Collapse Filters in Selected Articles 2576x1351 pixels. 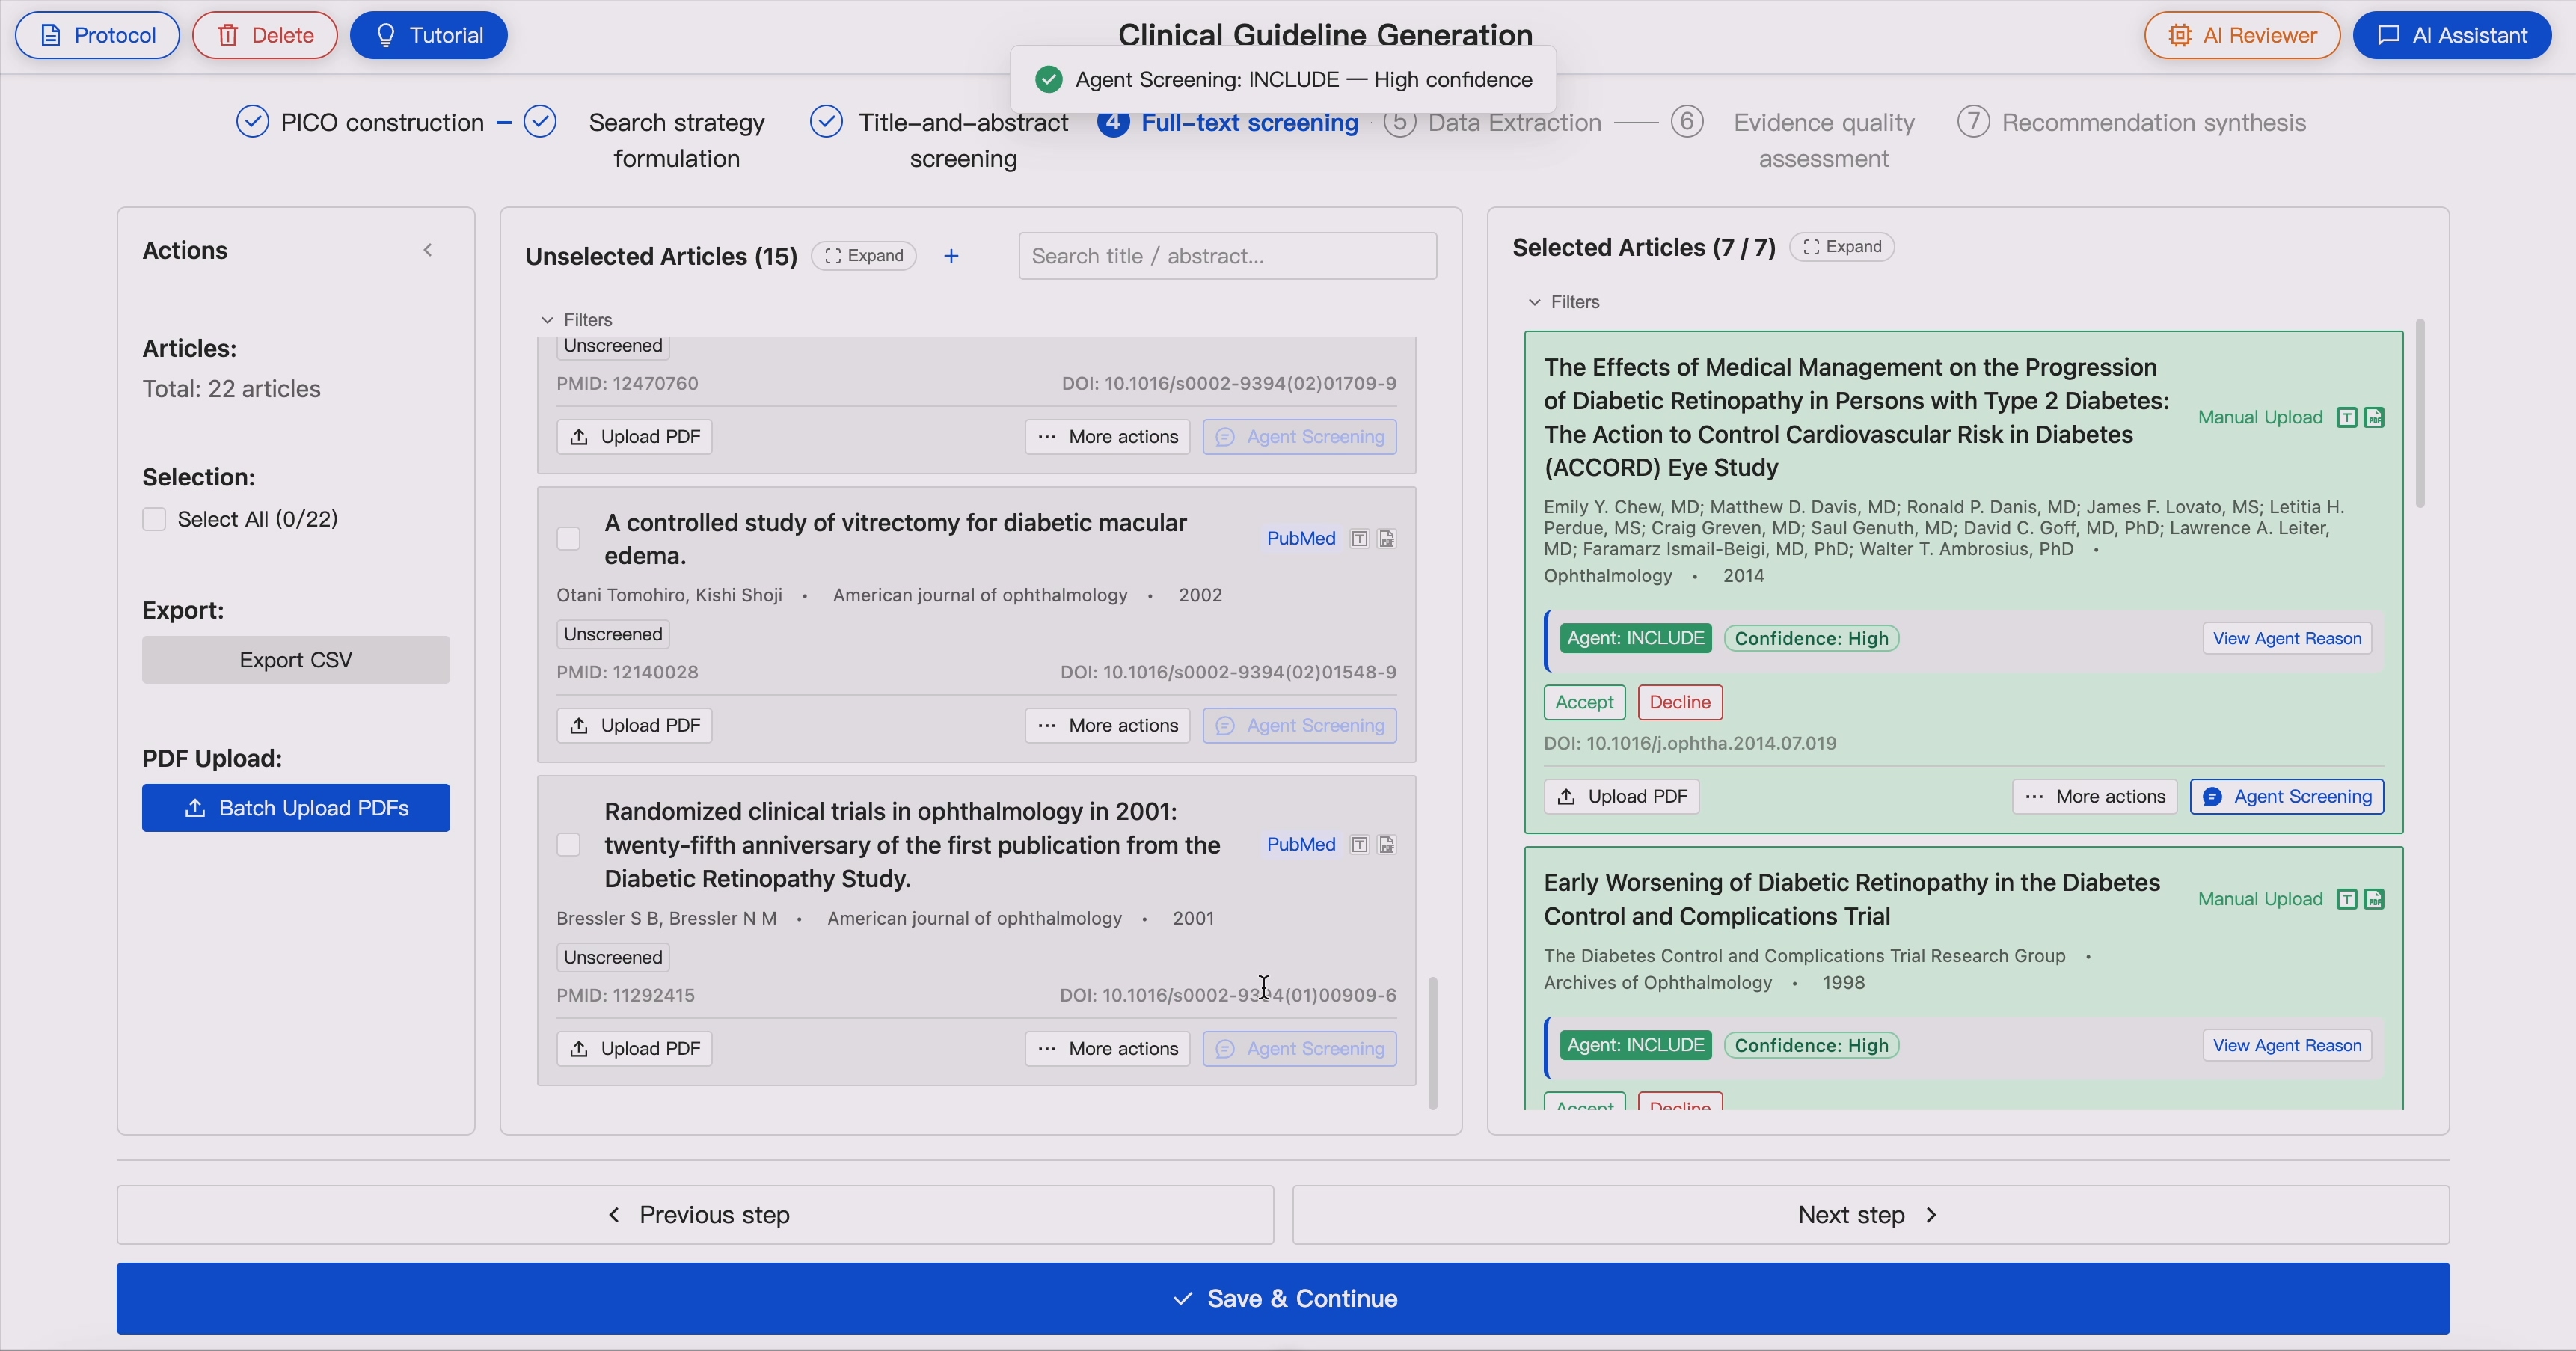[1564, 302]
